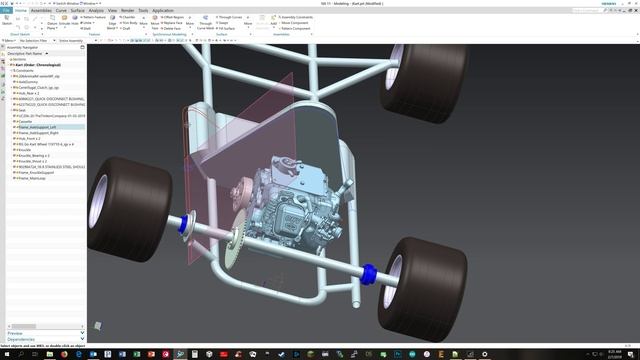Click the Add component tool
The height and width of the screenshot is (360, 640).
coord(273,20)
